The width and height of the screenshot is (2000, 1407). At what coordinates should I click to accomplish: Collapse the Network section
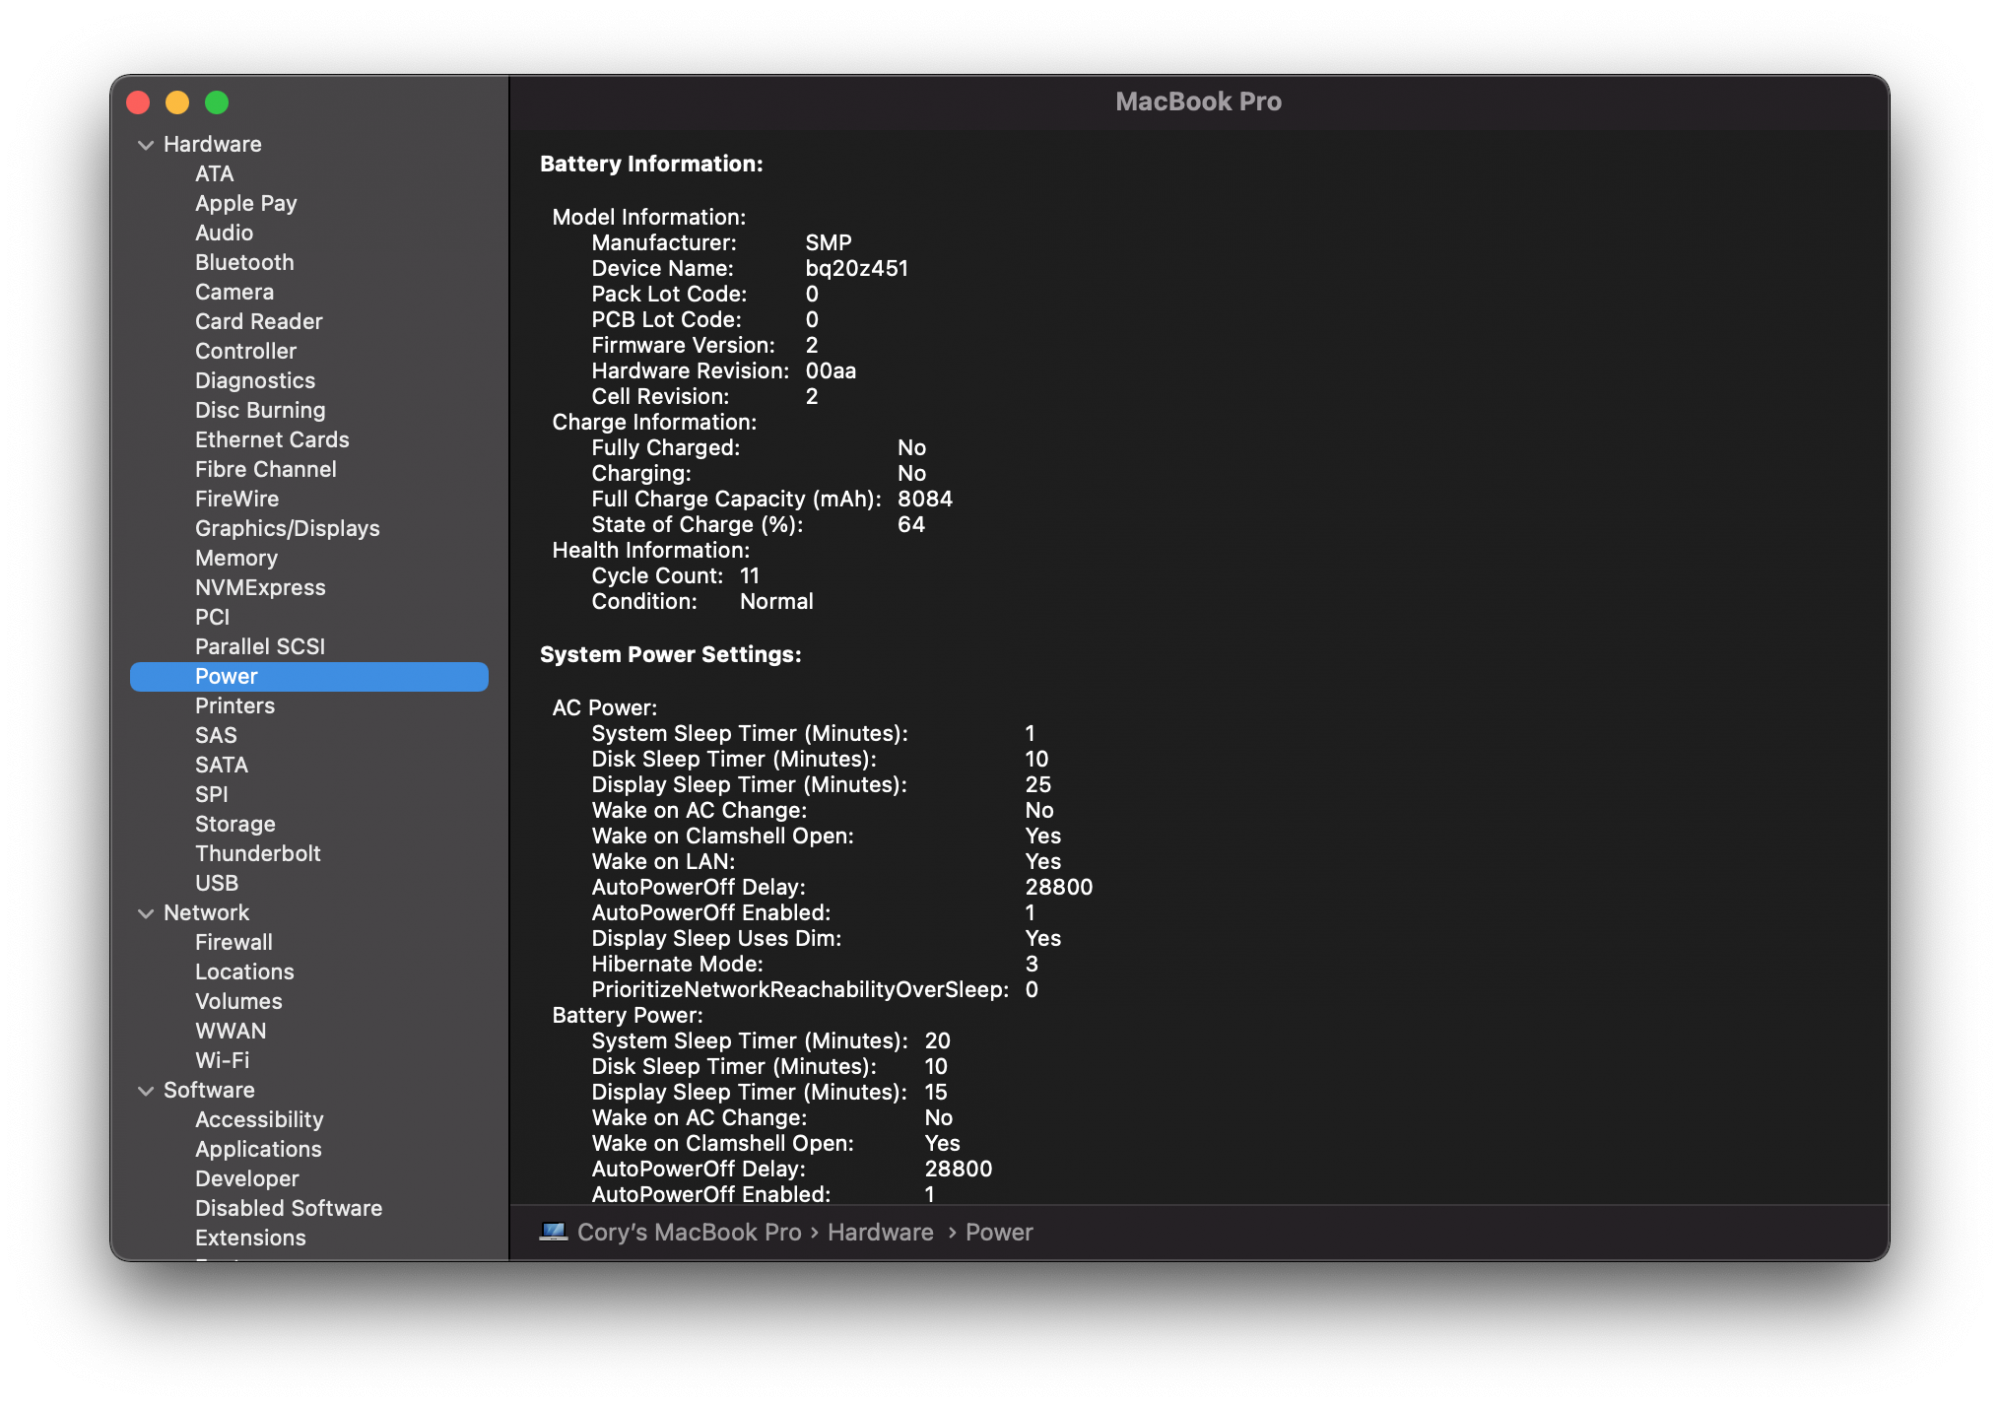[x=146, y=912]
